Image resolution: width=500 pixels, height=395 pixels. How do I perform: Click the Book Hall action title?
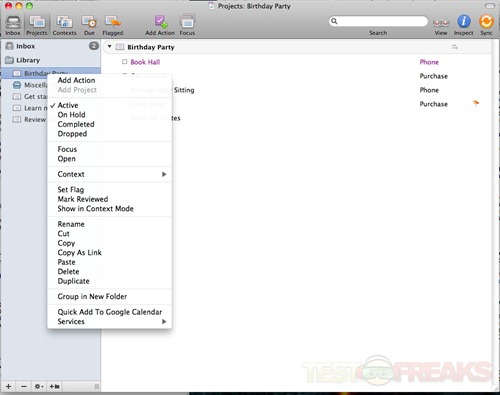[145, 62]
